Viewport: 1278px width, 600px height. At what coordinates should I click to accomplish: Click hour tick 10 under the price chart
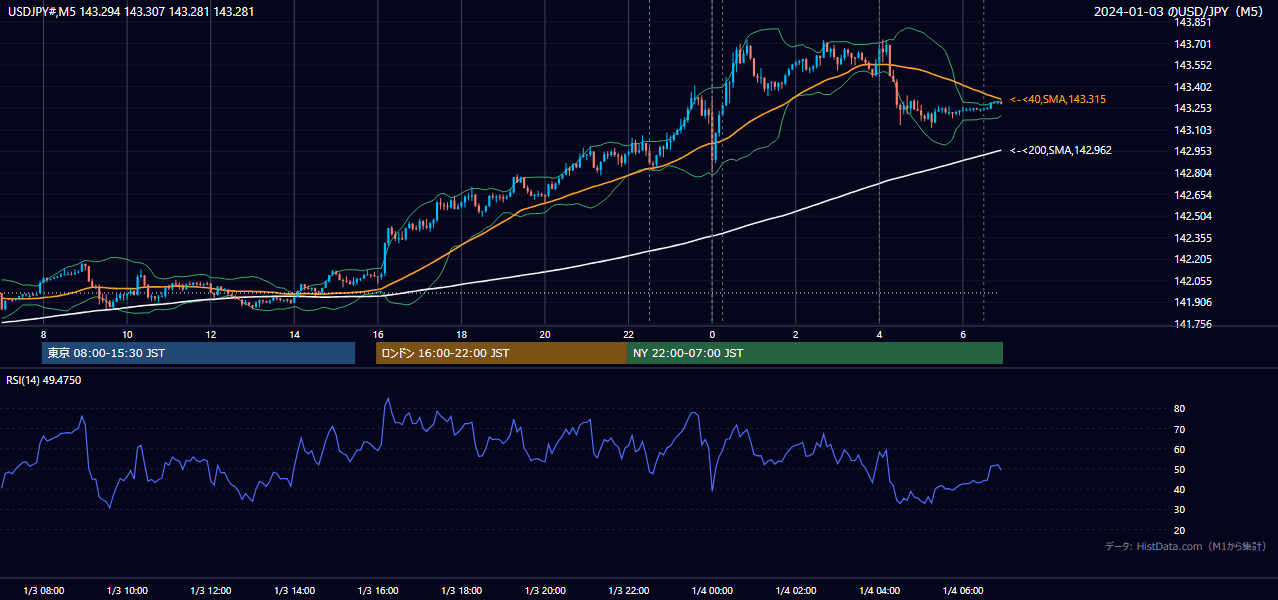[x=127, y=334]
